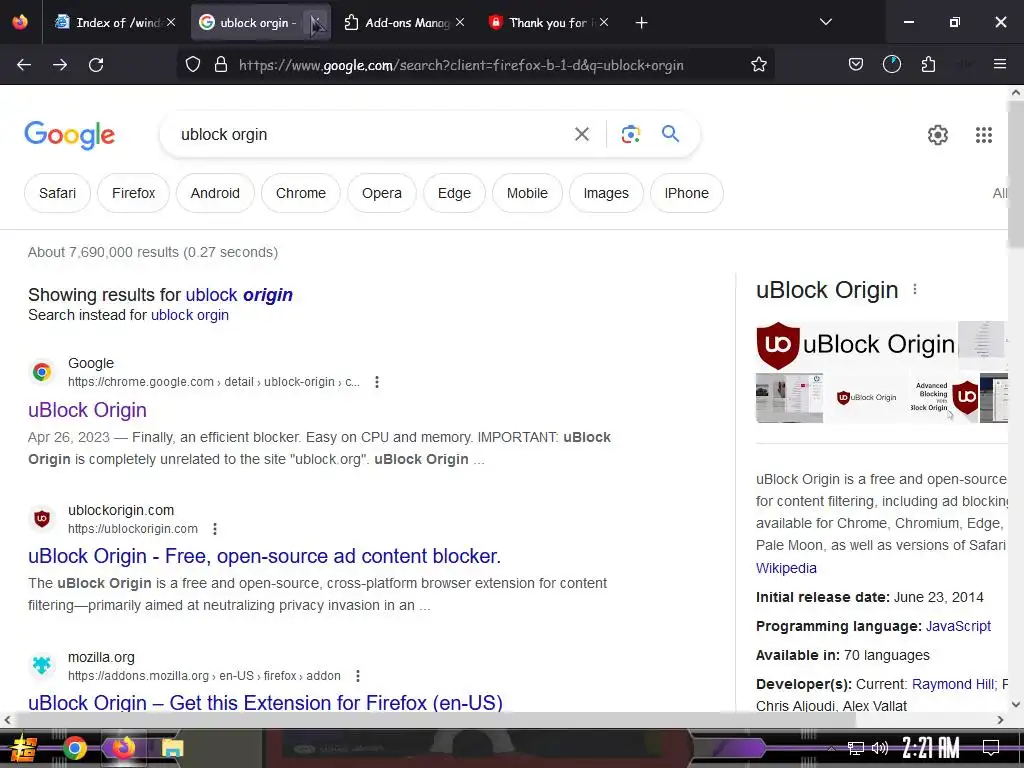Open uBlock Origin Chrome store result
The height and width of the screenshot is (768, 1024).
(x=88, y=410)
